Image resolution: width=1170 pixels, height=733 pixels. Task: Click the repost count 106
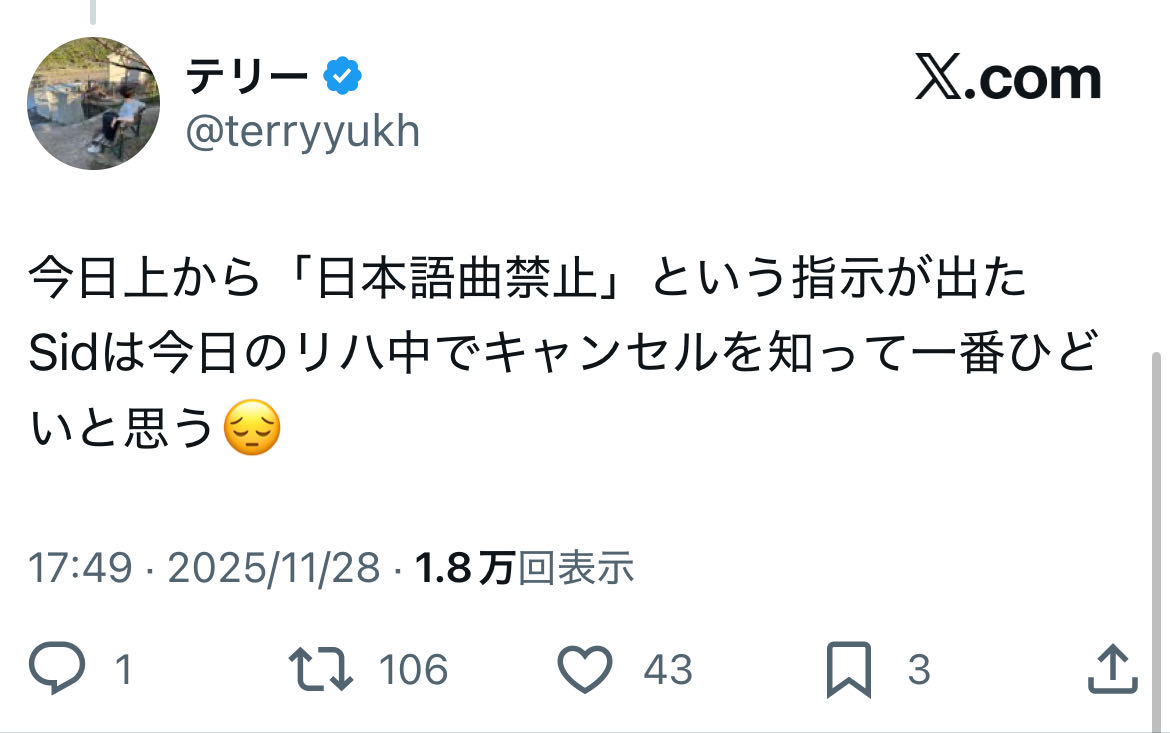tap(413, 670)
